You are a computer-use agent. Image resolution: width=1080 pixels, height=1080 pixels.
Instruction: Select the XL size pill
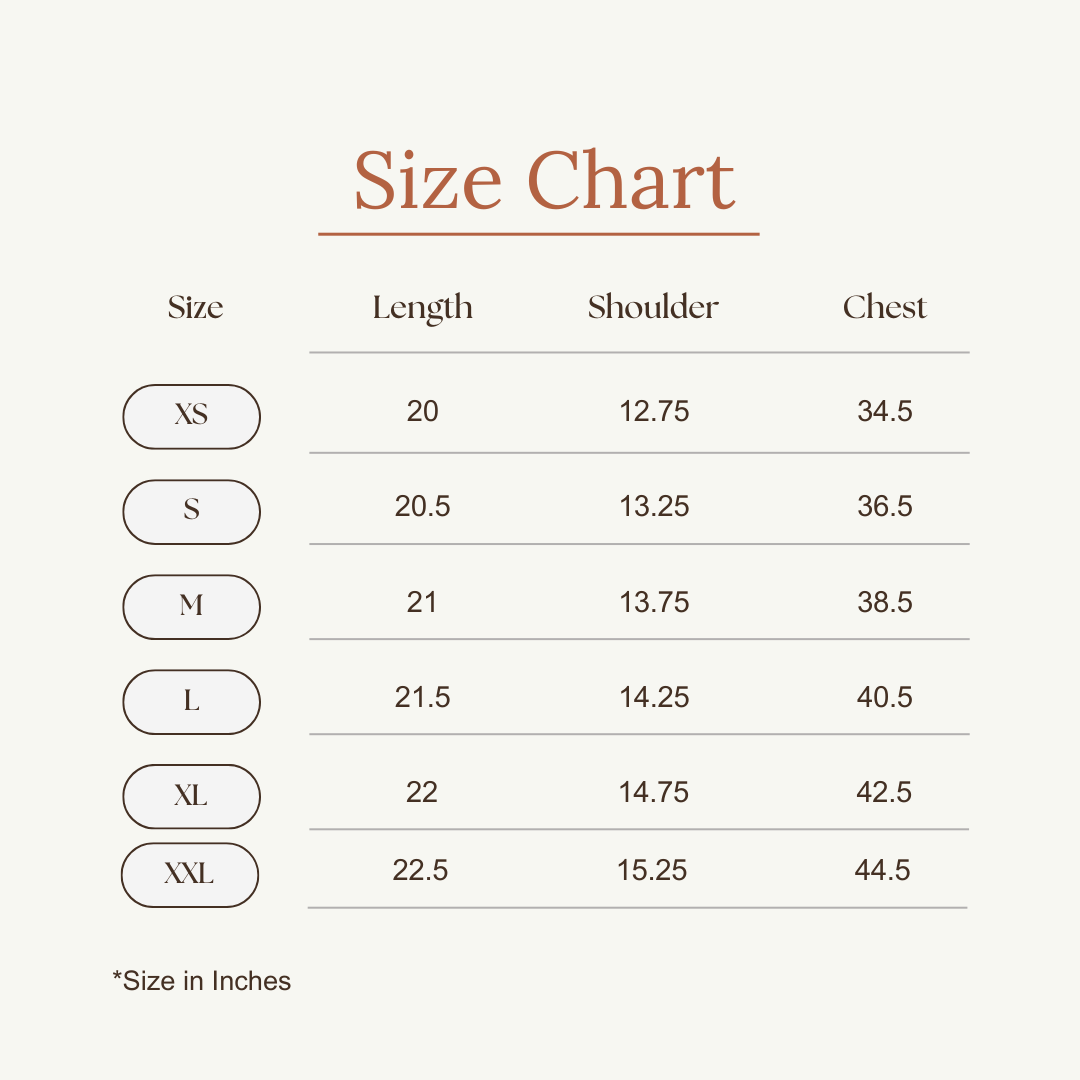click(x=191, y=796)
